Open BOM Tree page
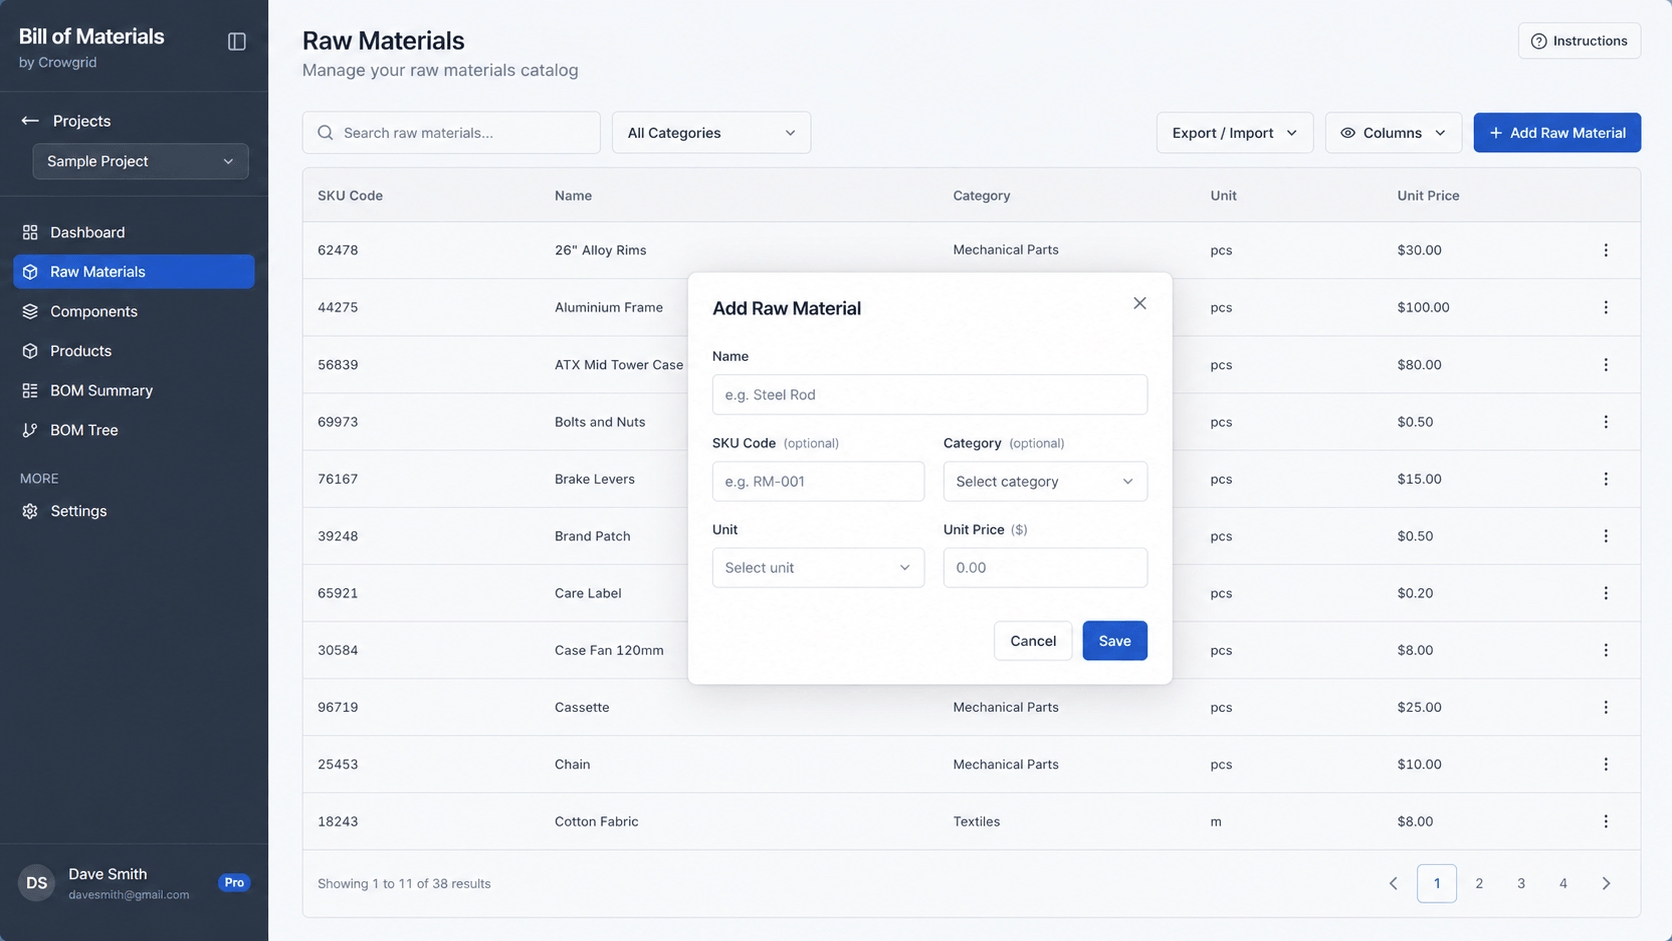The width and height of the screenshot is (1672, 941). (134, 430)
